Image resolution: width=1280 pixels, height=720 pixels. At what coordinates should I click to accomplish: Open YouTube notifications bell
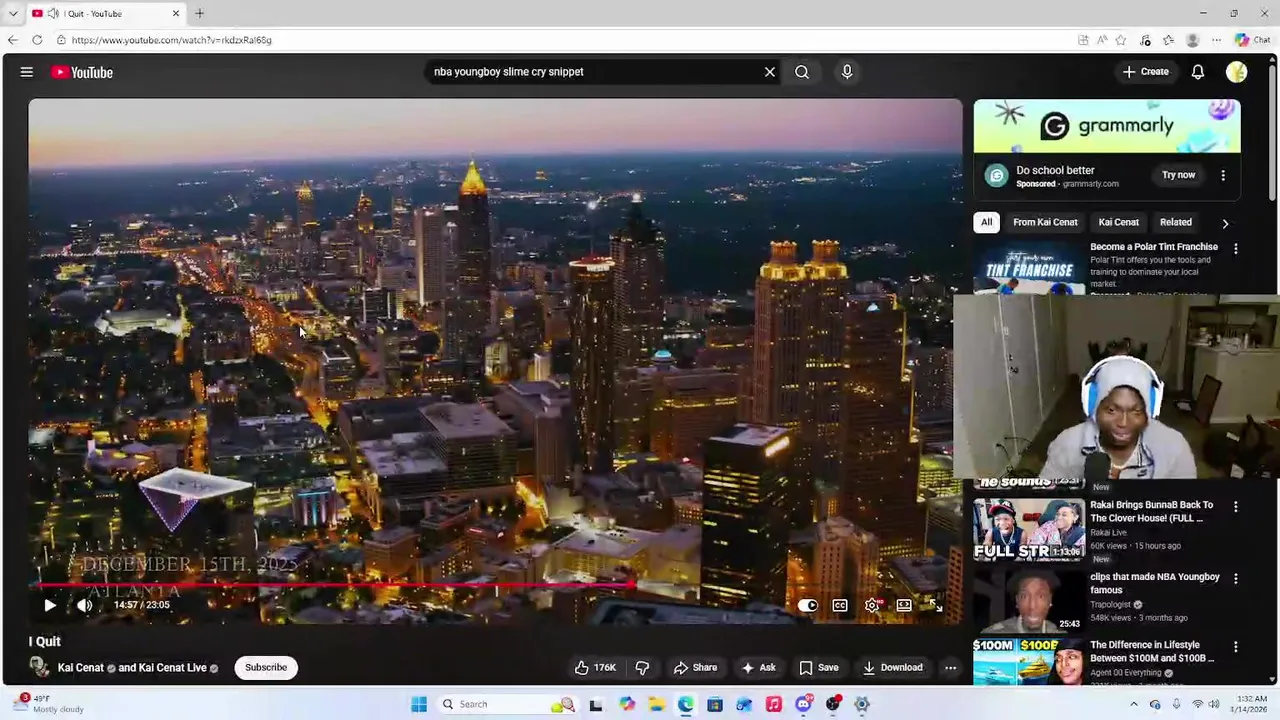pos(1198,72)
